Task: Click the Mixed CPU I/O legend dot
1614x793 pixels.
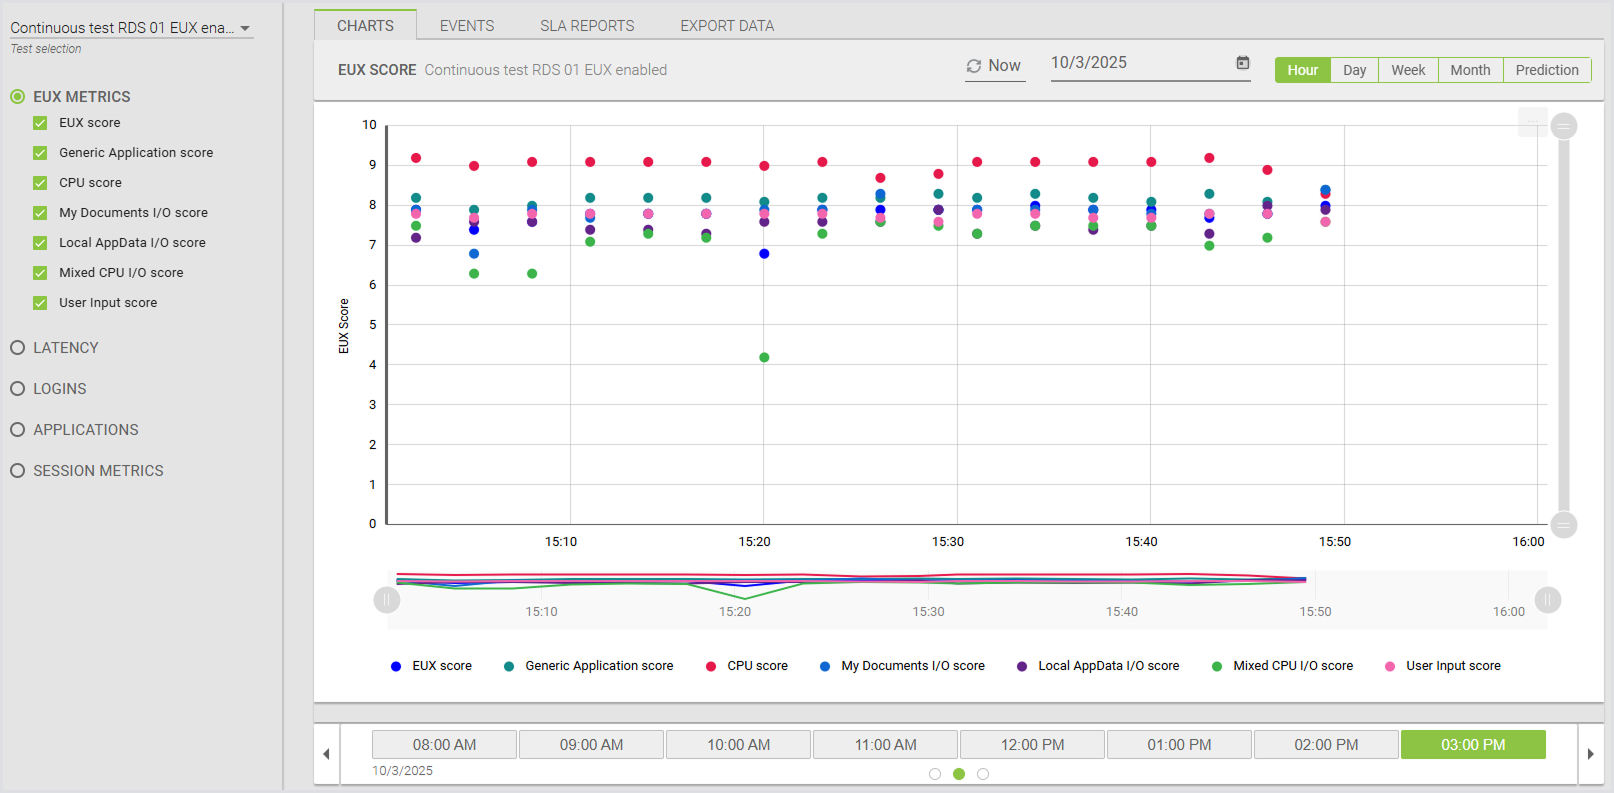Action: tap(1217, 666)
